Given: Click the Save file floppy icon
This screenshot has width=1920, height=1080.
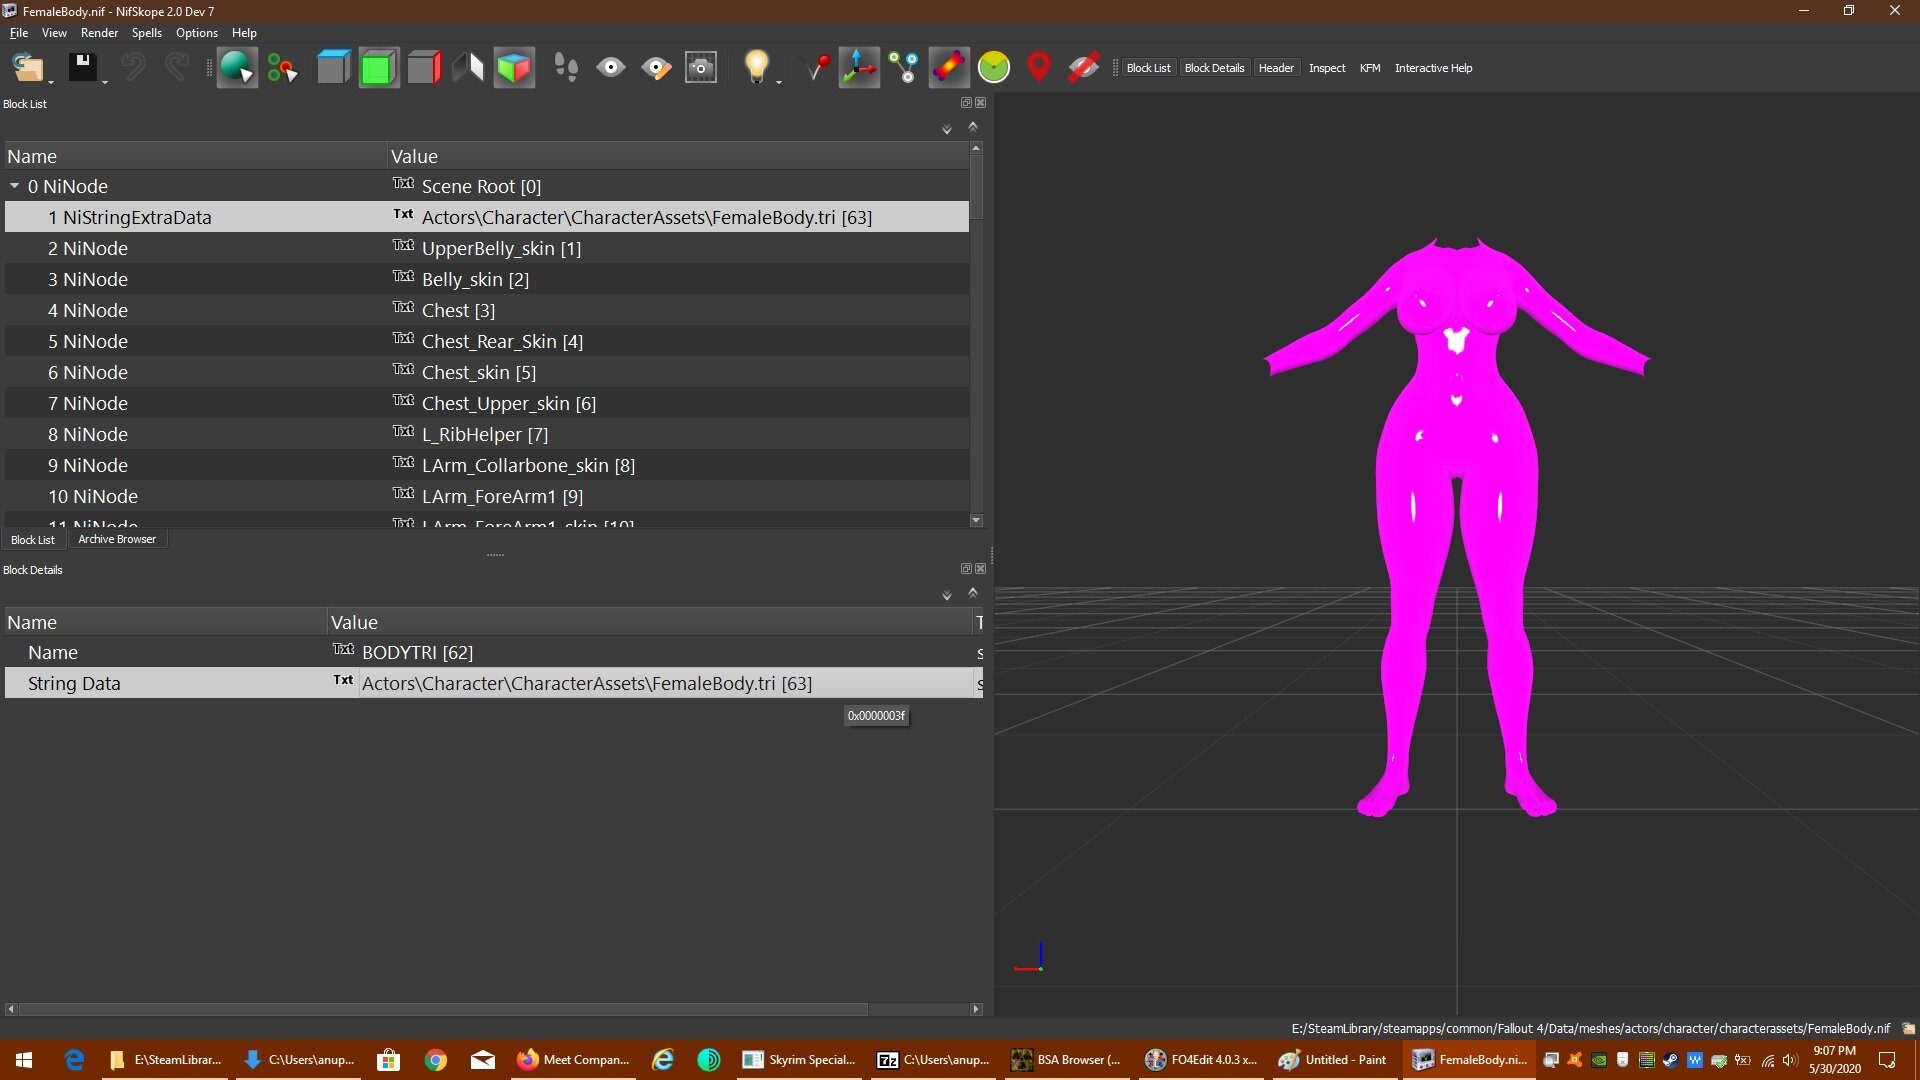Looking at the screenshot, I should [x=82, y=68].
